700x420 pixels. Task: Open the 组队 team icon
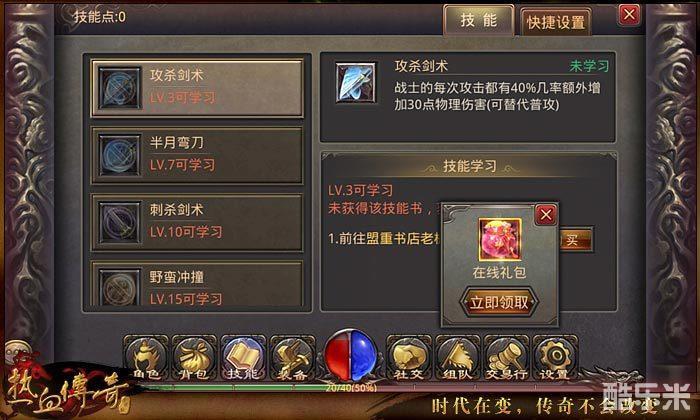coord(458,358)
